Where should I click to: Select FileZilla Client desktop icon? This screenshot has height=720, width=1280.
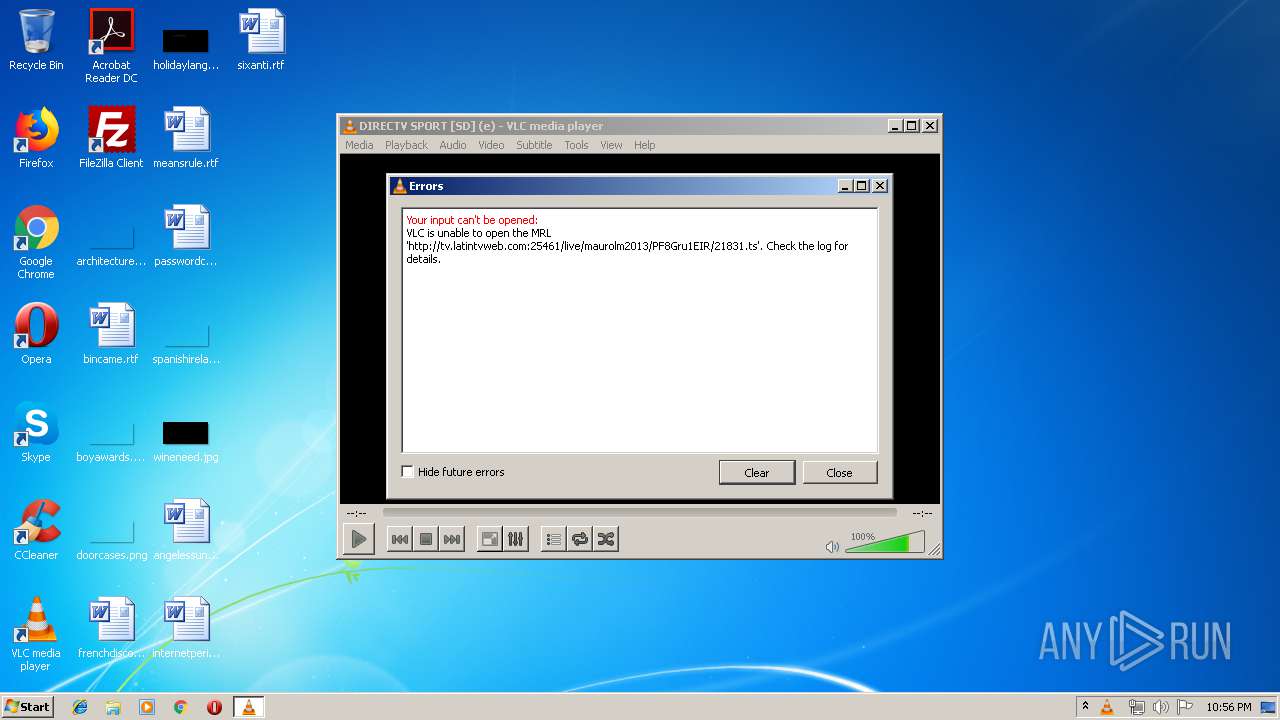click(111, 138)
